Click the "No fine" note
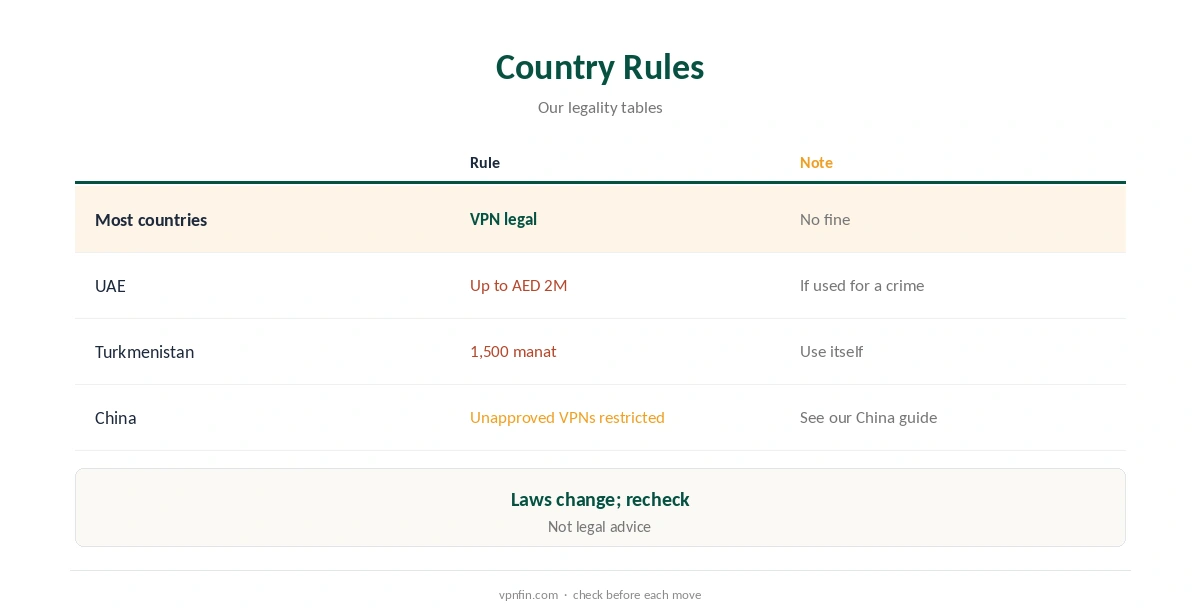 coord(825,219)
